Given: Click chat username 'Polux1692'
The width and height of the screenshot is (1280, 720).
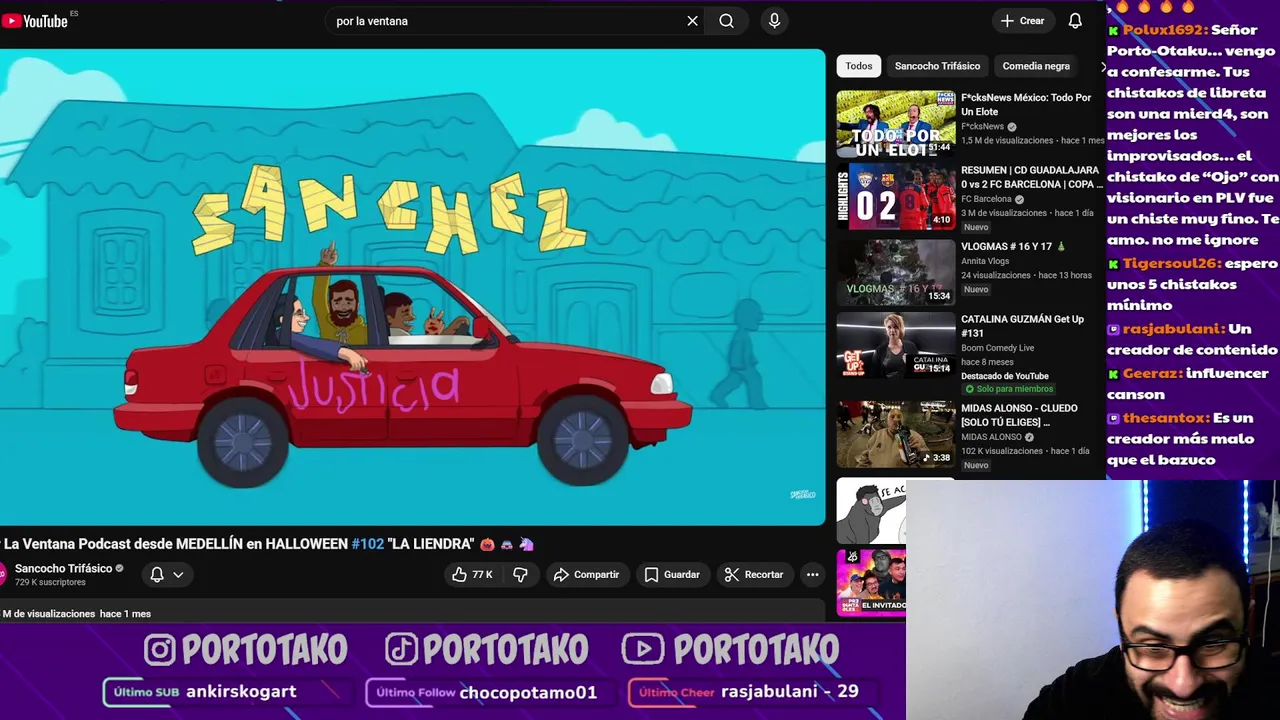Looking at the screenshot, I should click(1164, 30).
